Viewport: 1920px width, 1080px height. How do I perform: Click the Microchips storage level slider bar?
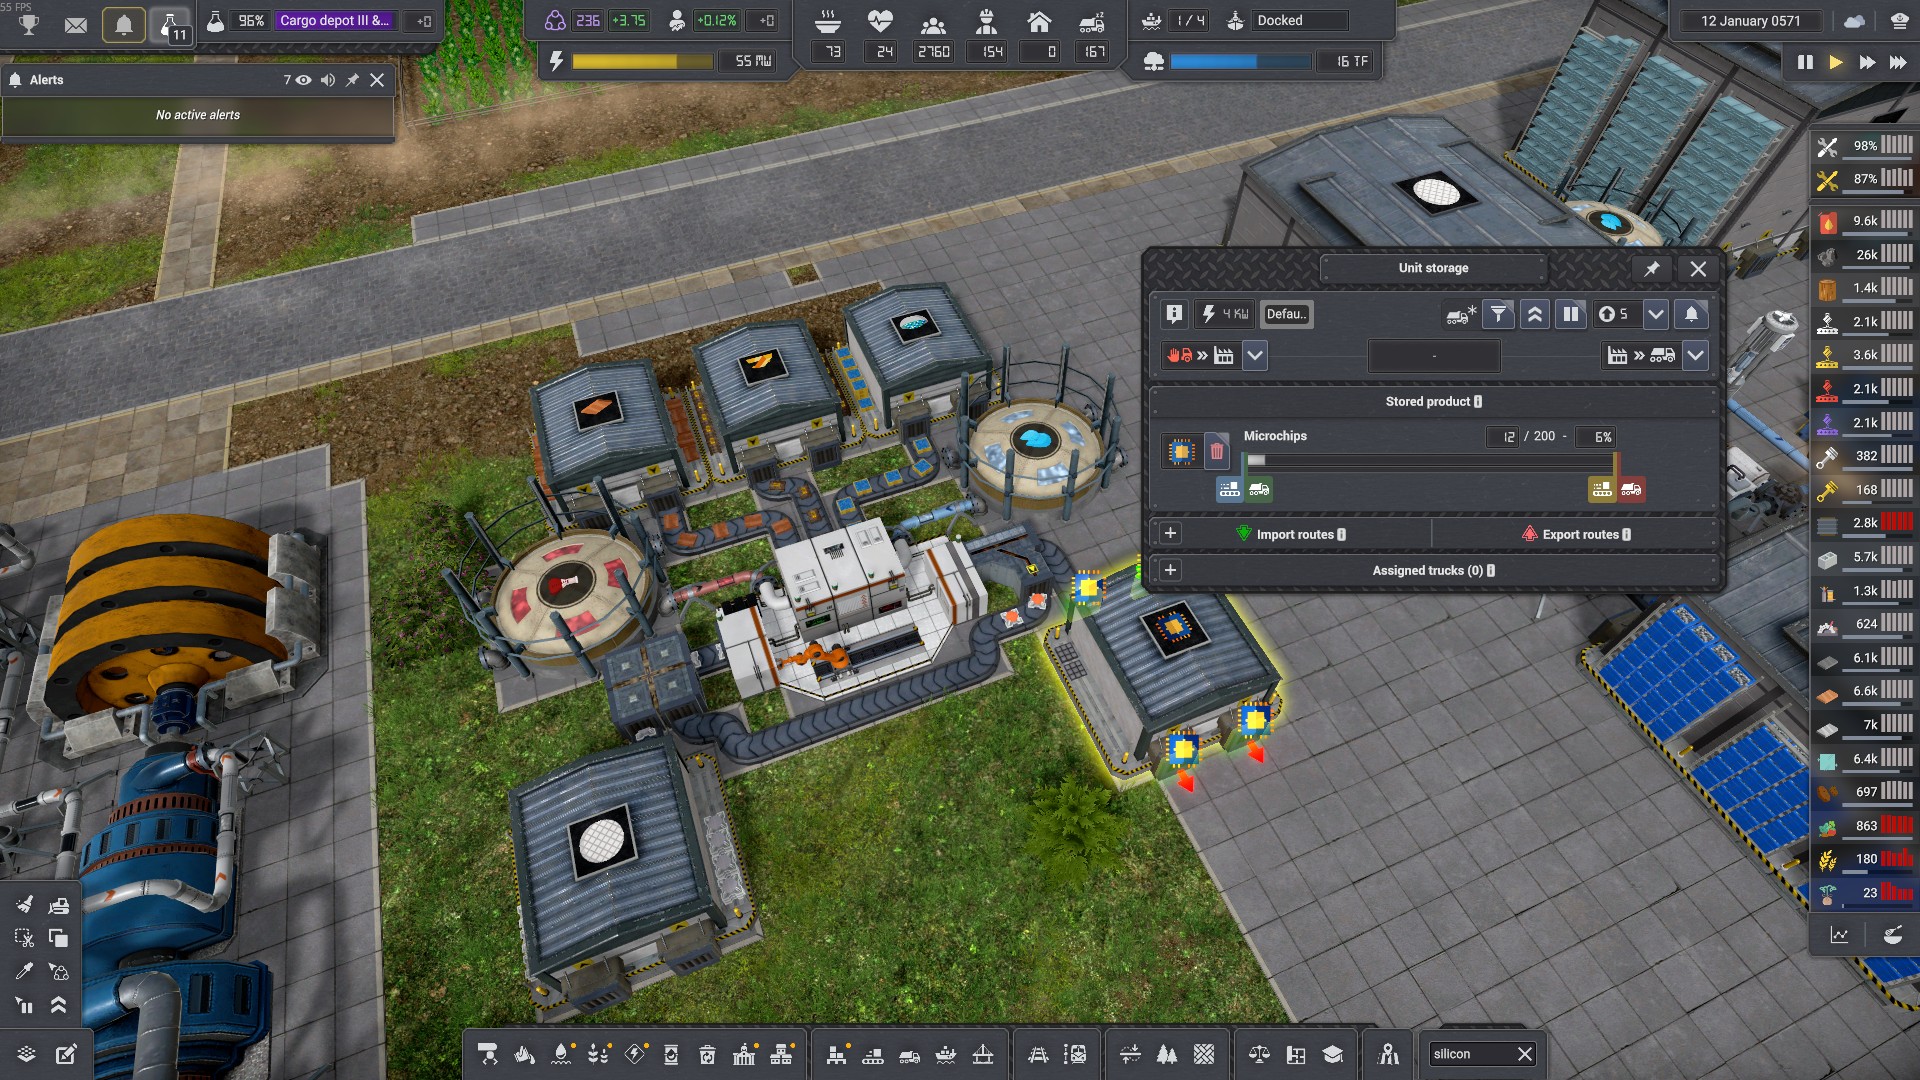tap(1430, 460)
